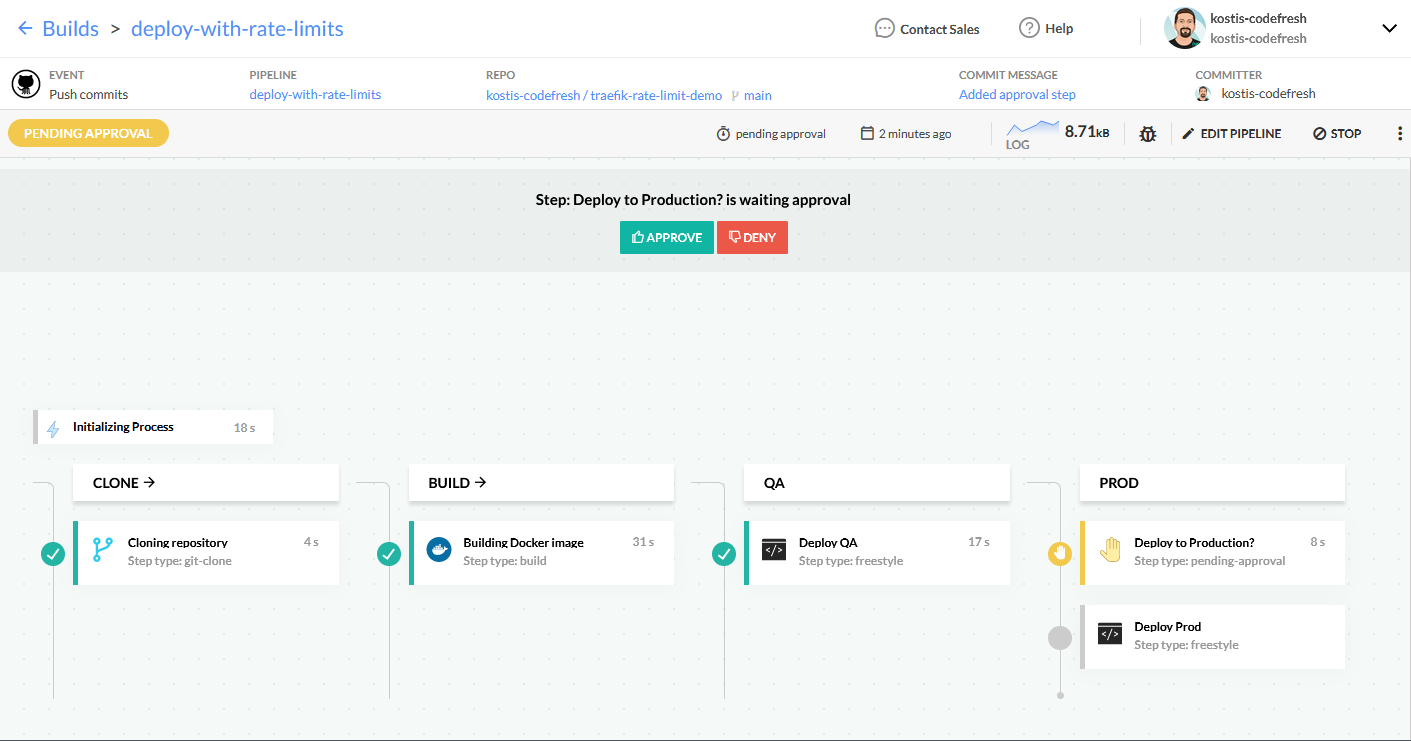Approve the Deploy to Production step
Image resolution: width=1411 pixels, height=741 pixels.
pos(667,237)
